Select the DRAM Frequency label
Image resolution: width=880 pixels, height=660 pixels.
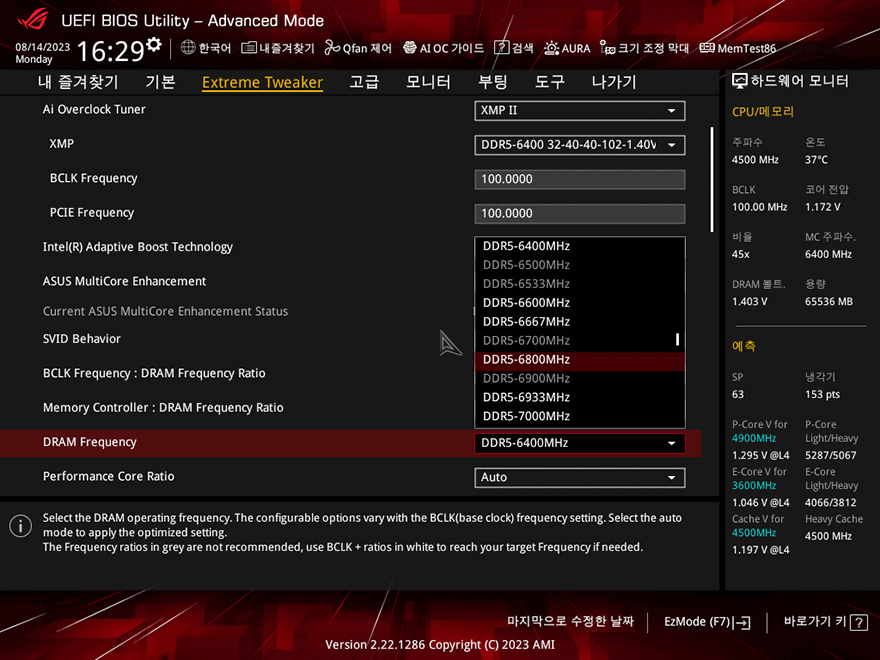[x=90, y=442]
